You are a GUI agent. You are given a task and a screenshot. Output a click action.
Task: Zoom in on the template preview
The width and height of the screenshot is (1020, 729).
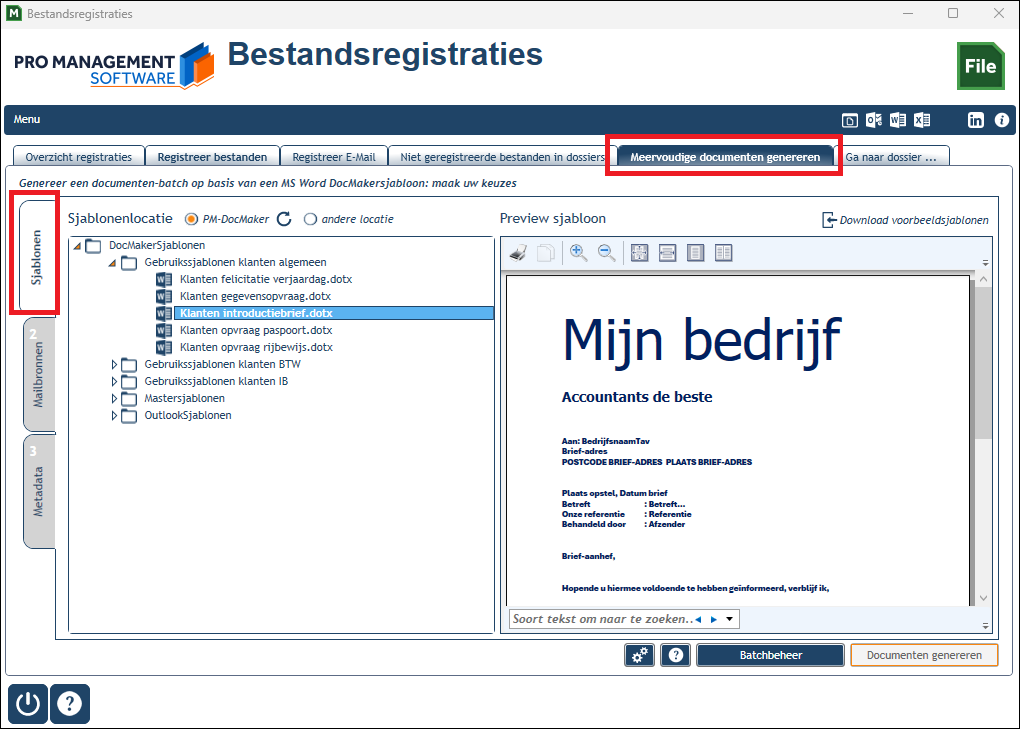tap(578, 253)
